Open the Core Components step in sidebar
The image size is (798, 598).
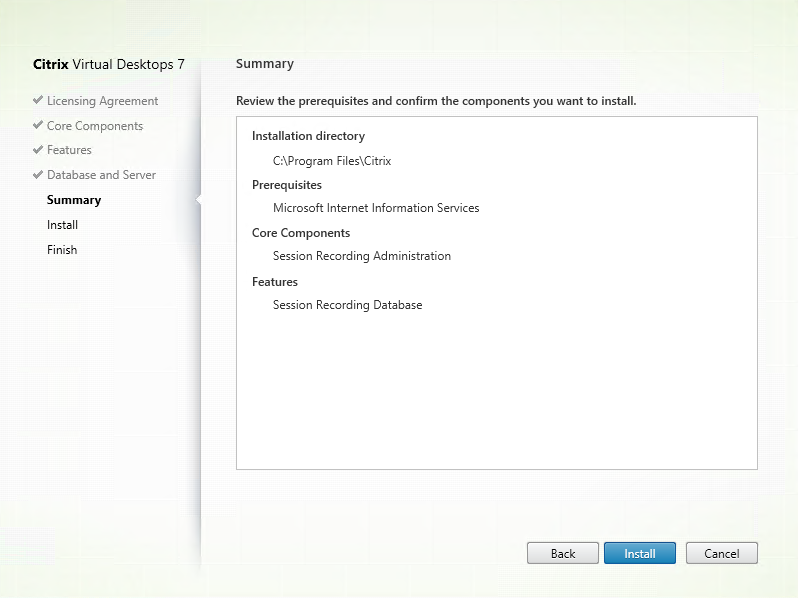[x=95, y=126]
